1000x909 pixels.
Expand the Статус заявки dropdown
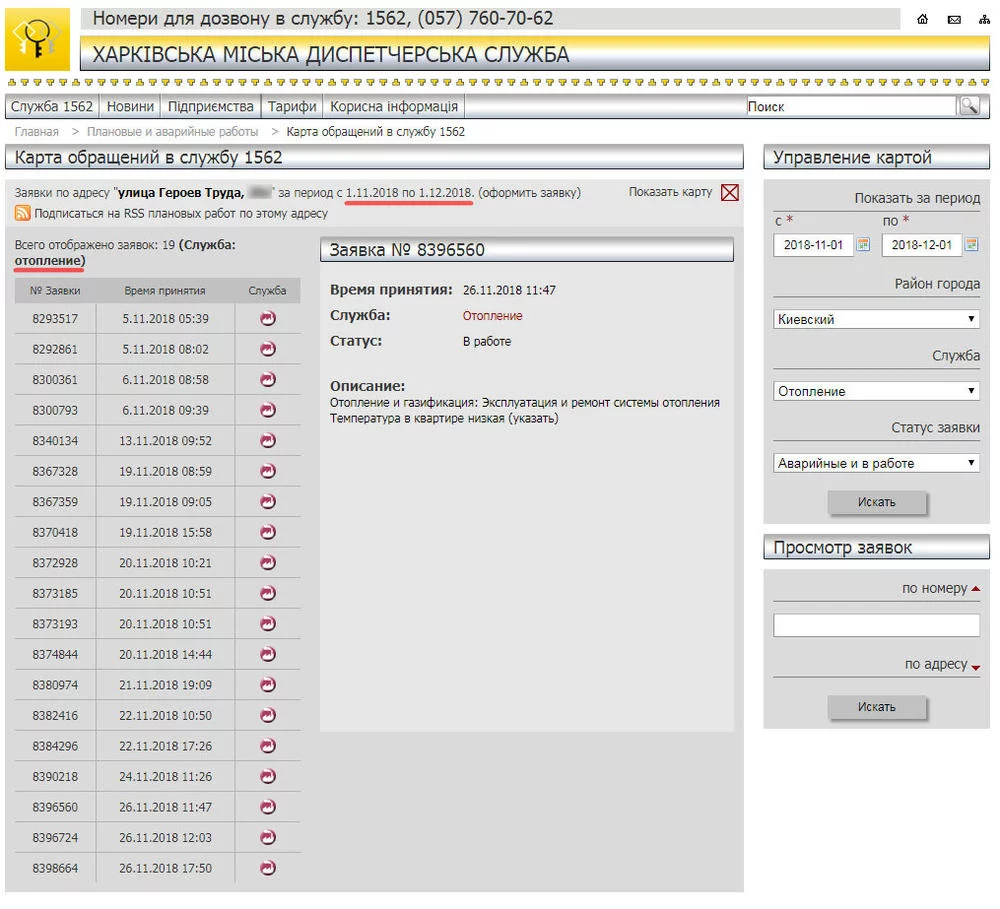(x=876, y=463)
